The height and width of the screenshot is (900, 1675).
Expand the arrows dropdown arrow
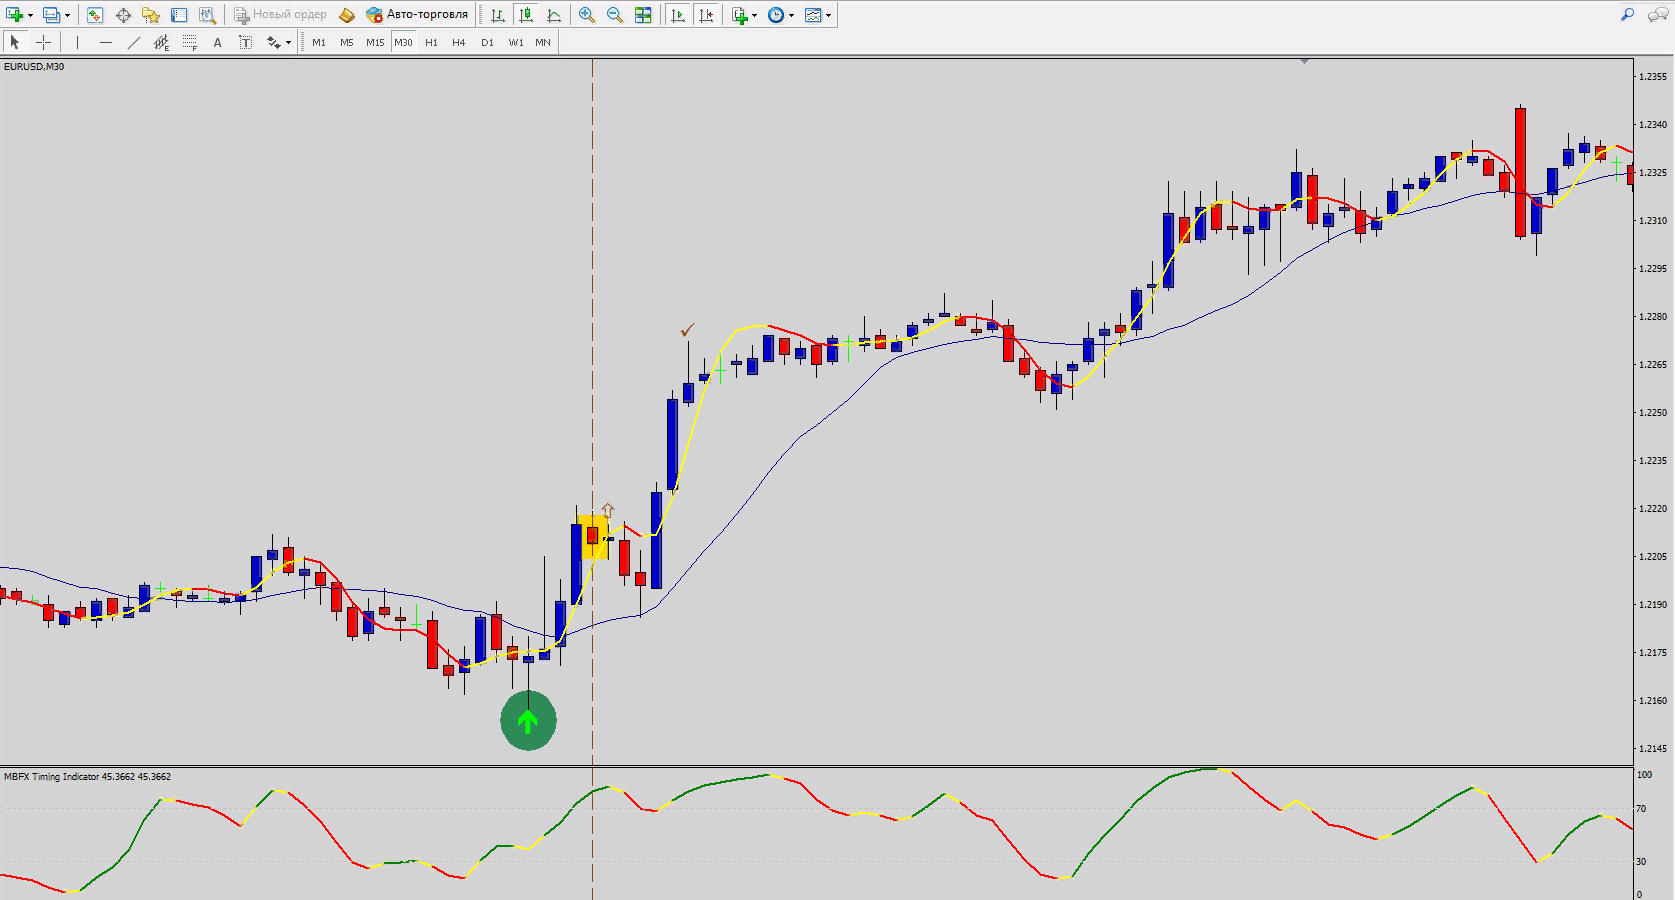[x=288, y=42]
